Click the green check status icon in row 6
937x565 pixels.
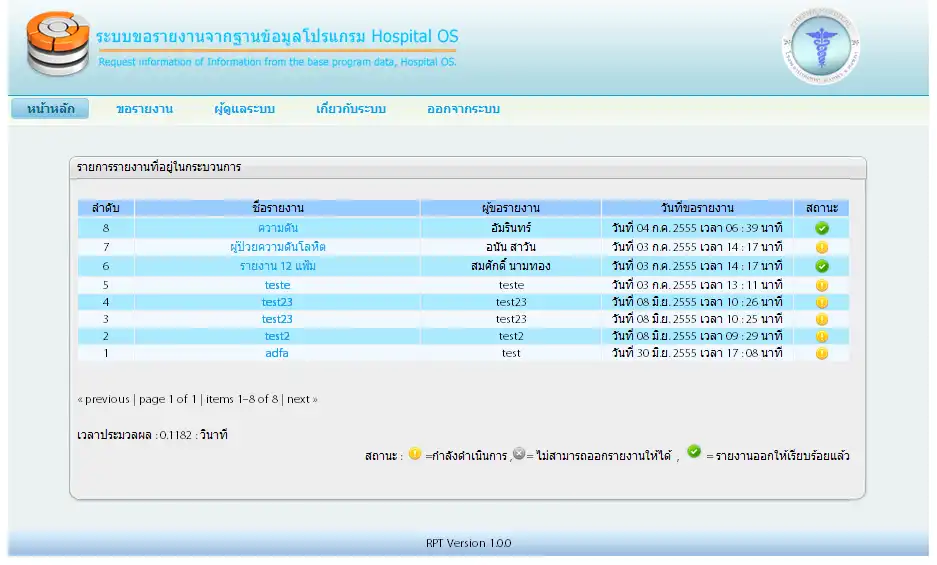822,267
